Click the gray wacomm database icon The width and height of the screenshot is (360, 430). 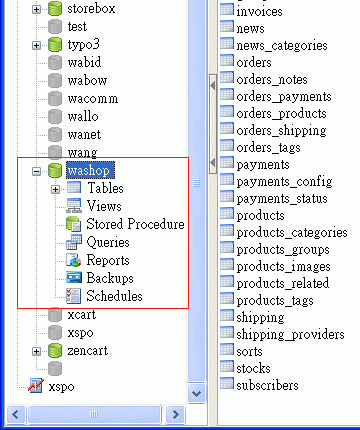click(x=55, y=99)
